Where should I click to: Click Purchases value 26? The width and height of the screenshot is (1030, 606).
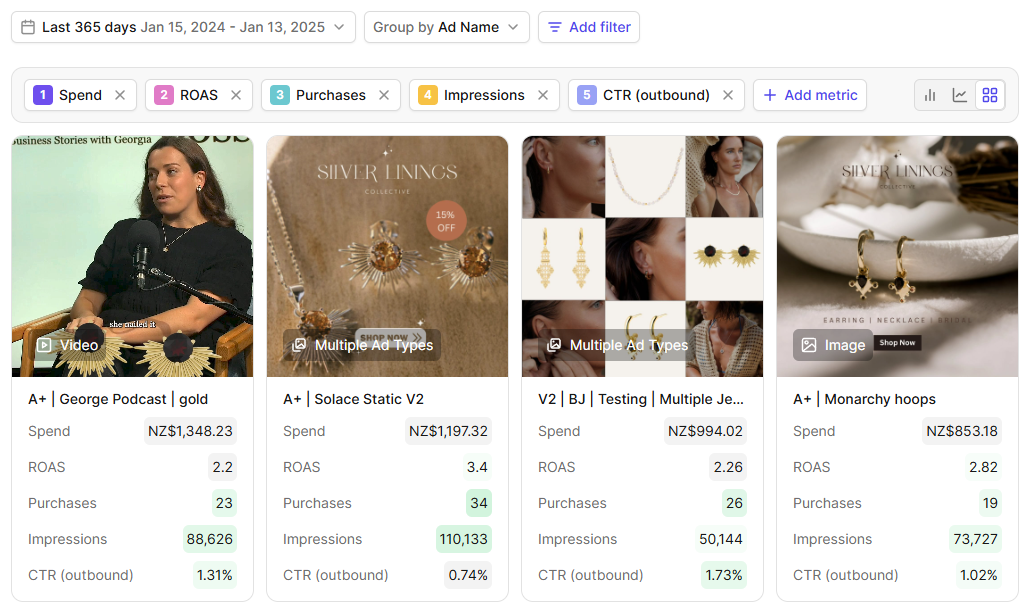click(x=734, y=504)
